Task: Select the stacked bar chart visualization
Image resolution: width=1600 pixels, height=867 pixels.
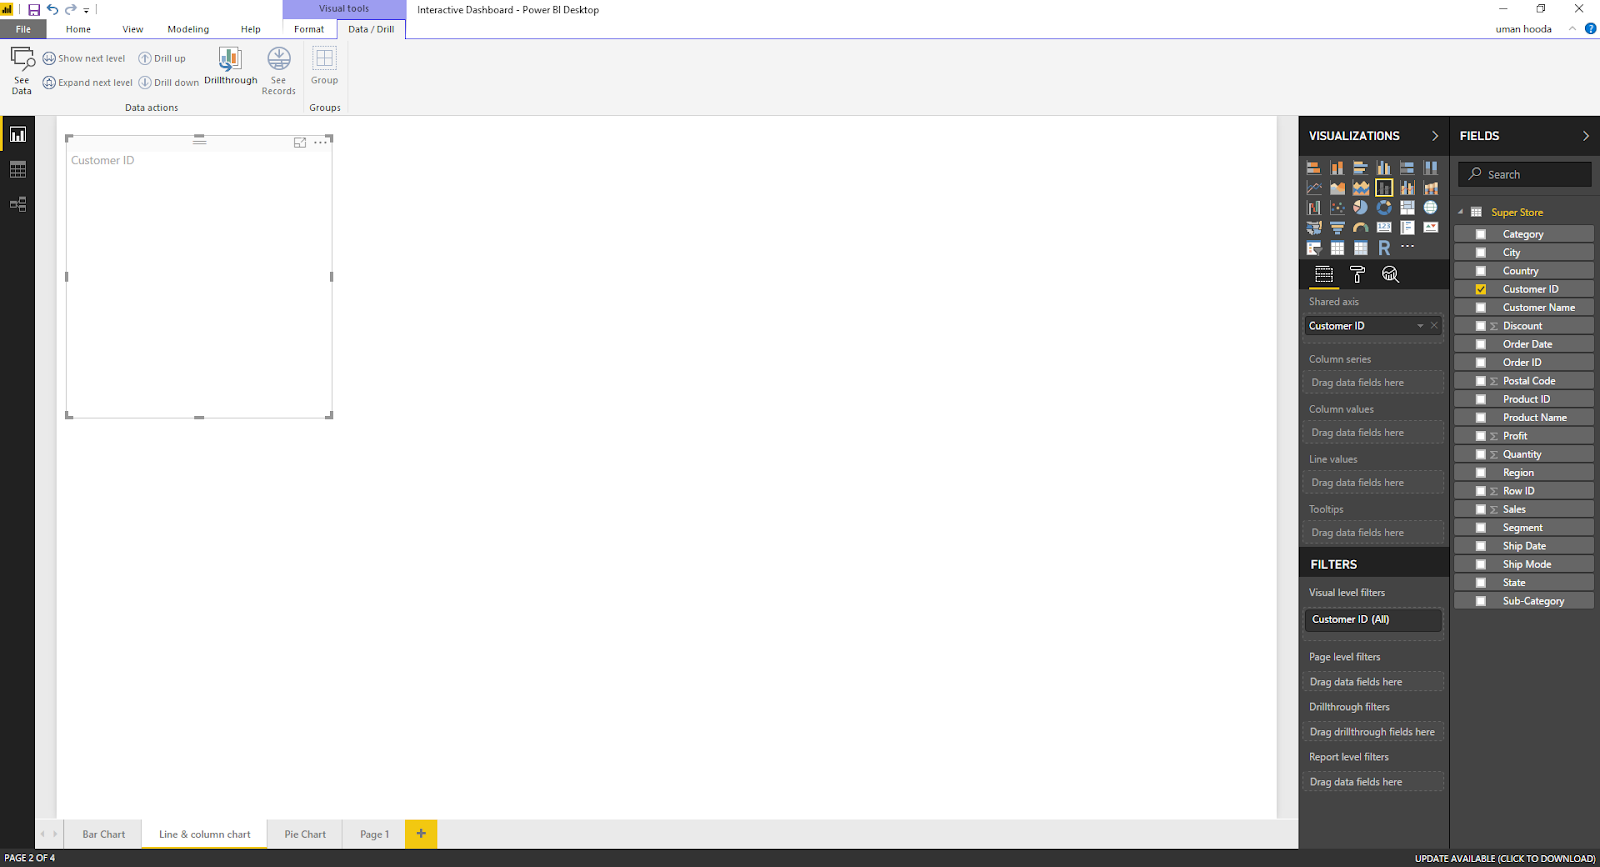Action: (x=1314, y=168)
